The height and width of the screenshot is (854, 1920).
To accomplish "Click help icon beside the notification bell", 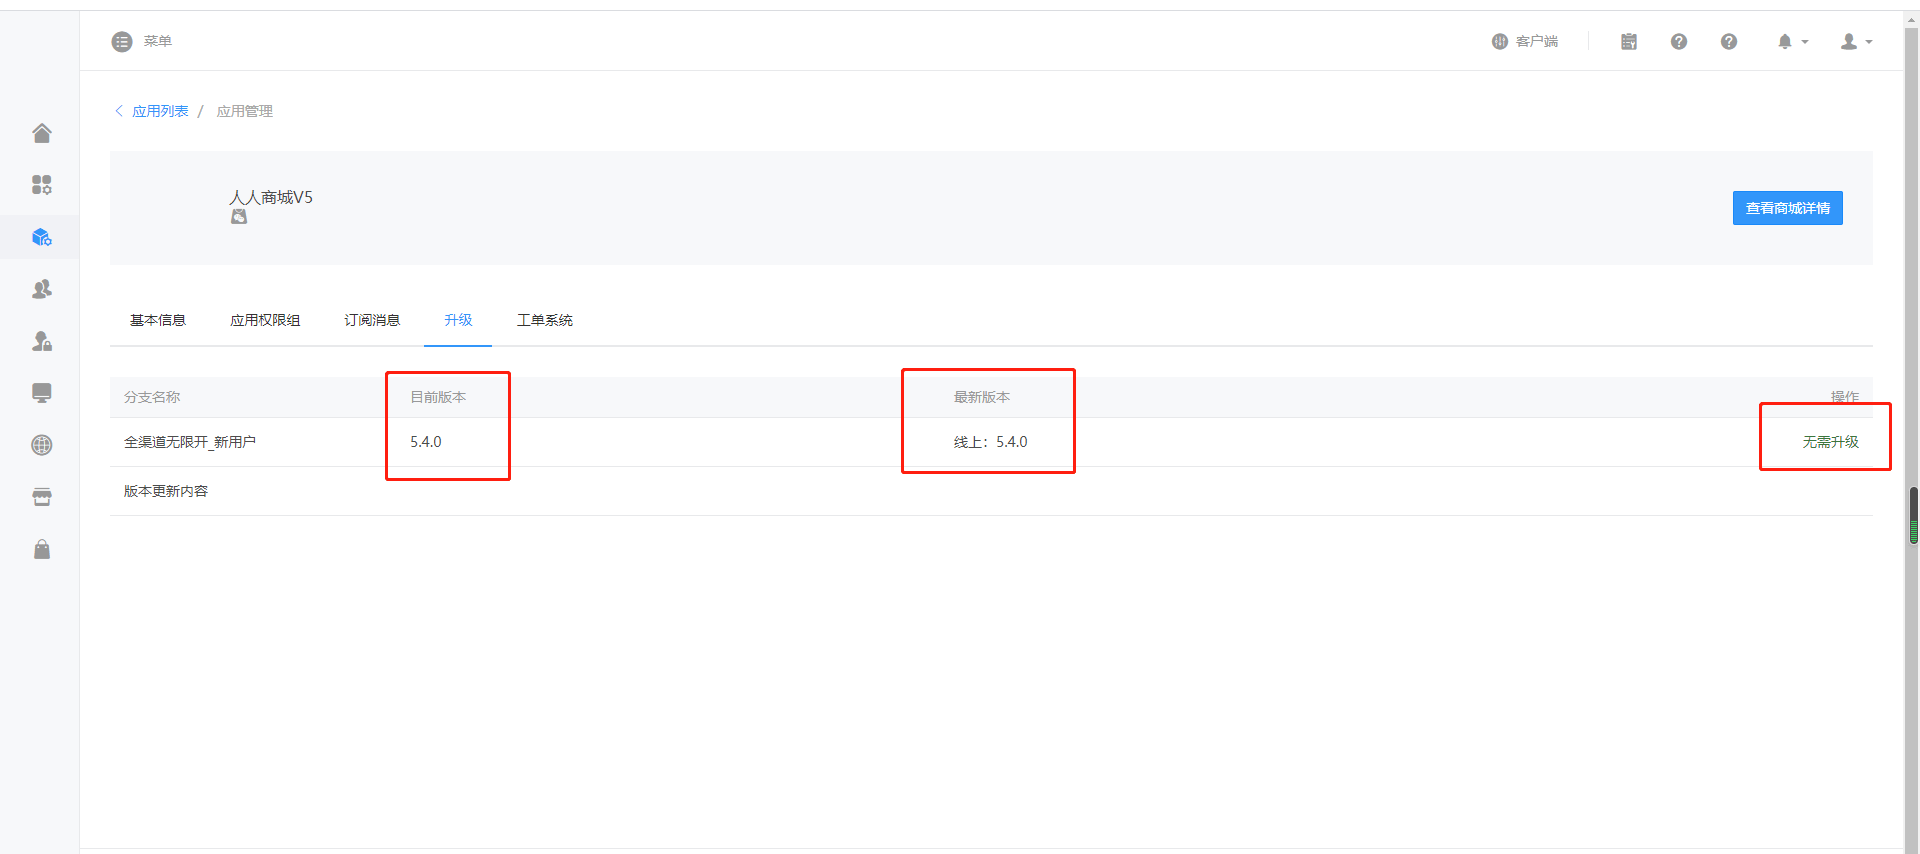I will pos(1729,41).
